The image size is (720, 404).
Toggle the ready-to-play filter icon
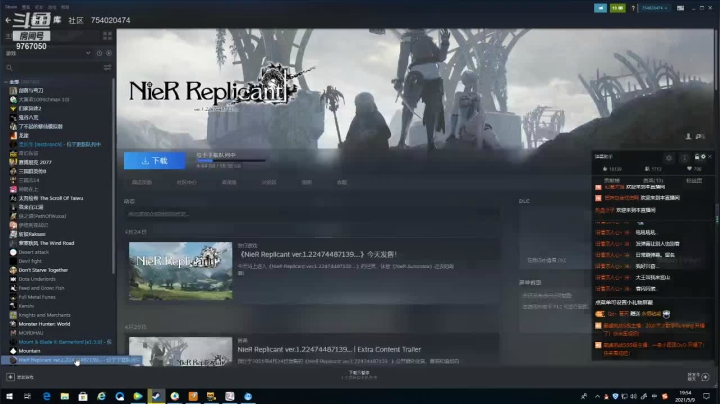[109, 53]
